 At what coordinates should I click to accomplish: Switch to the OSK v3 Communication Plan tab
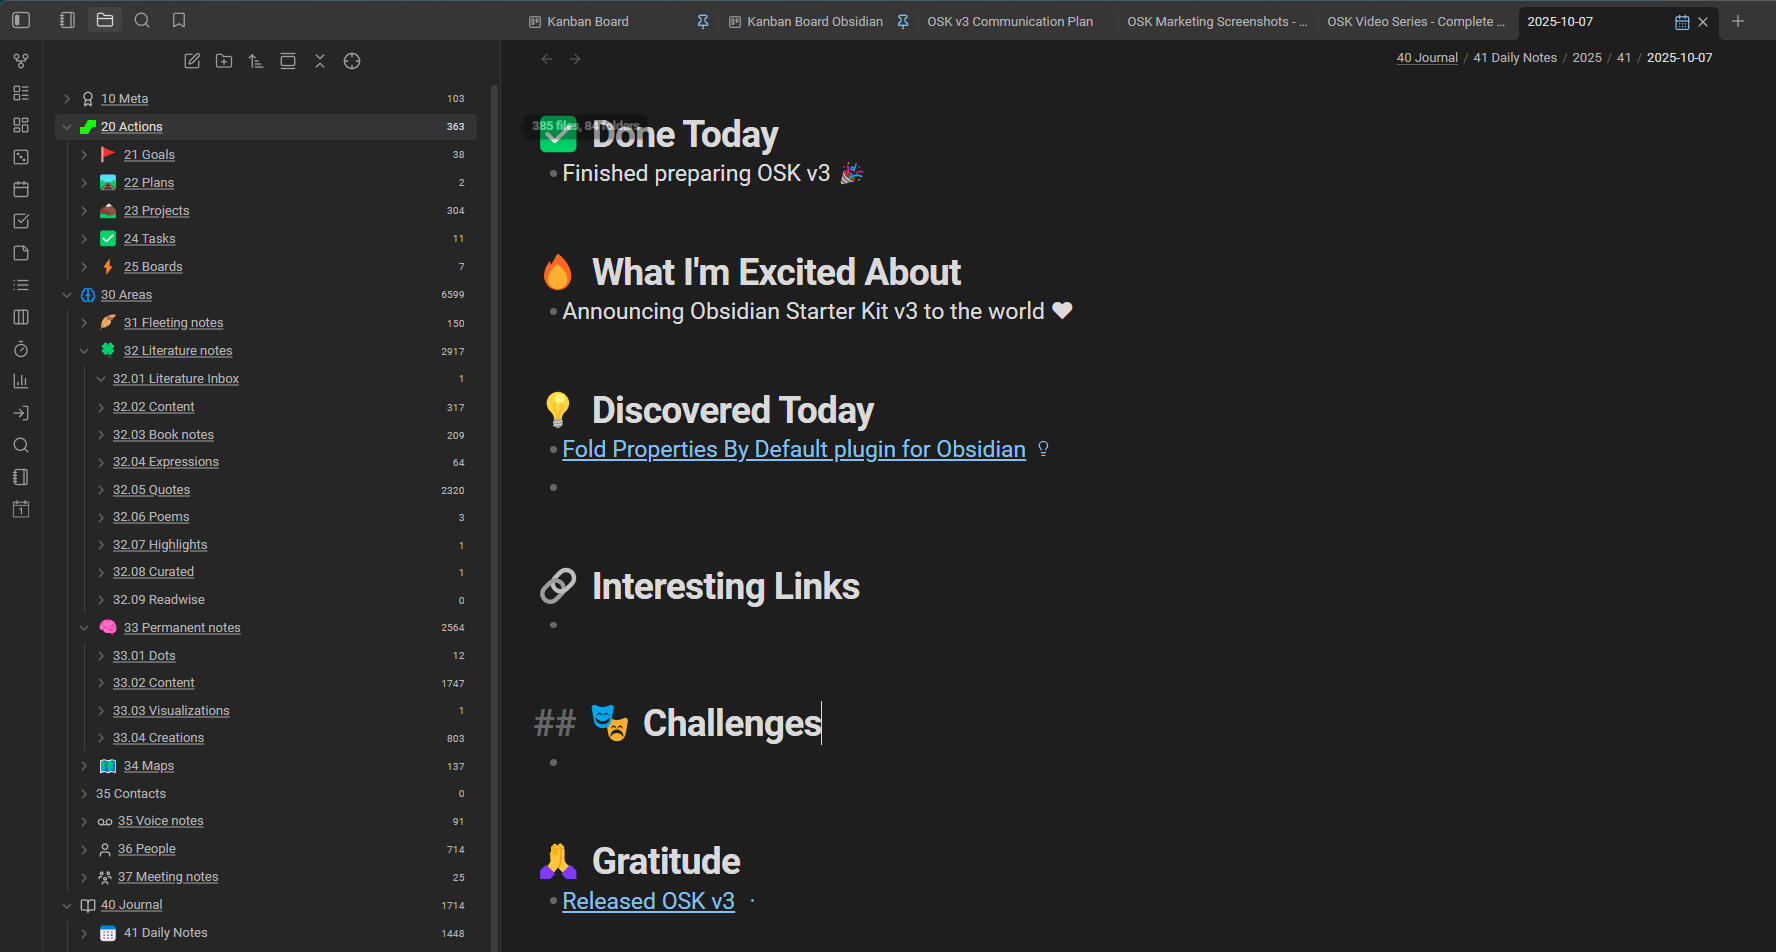coord(1010,22)
